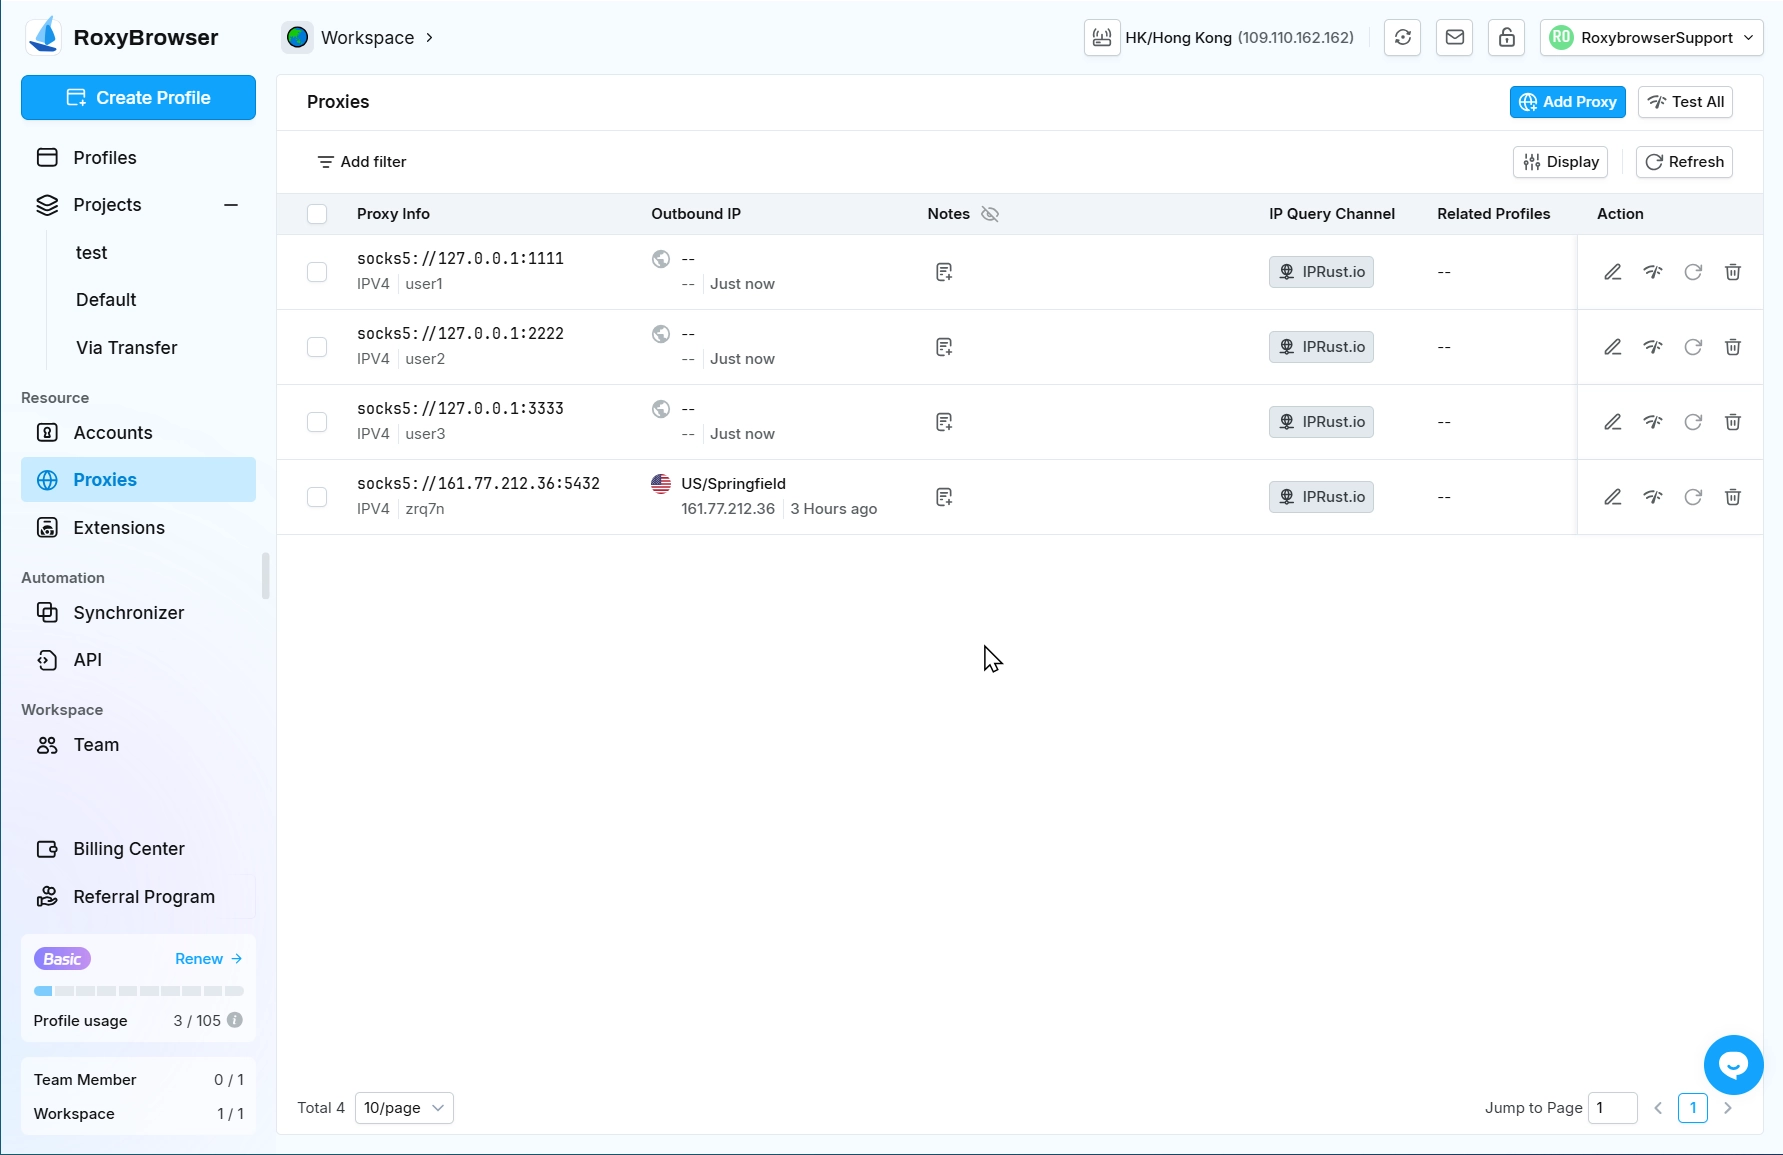Viewport: 1783px width, 1155px height.
Task: Collapse the Projects section
Action: pyautogui.click(x=231, y=205)
